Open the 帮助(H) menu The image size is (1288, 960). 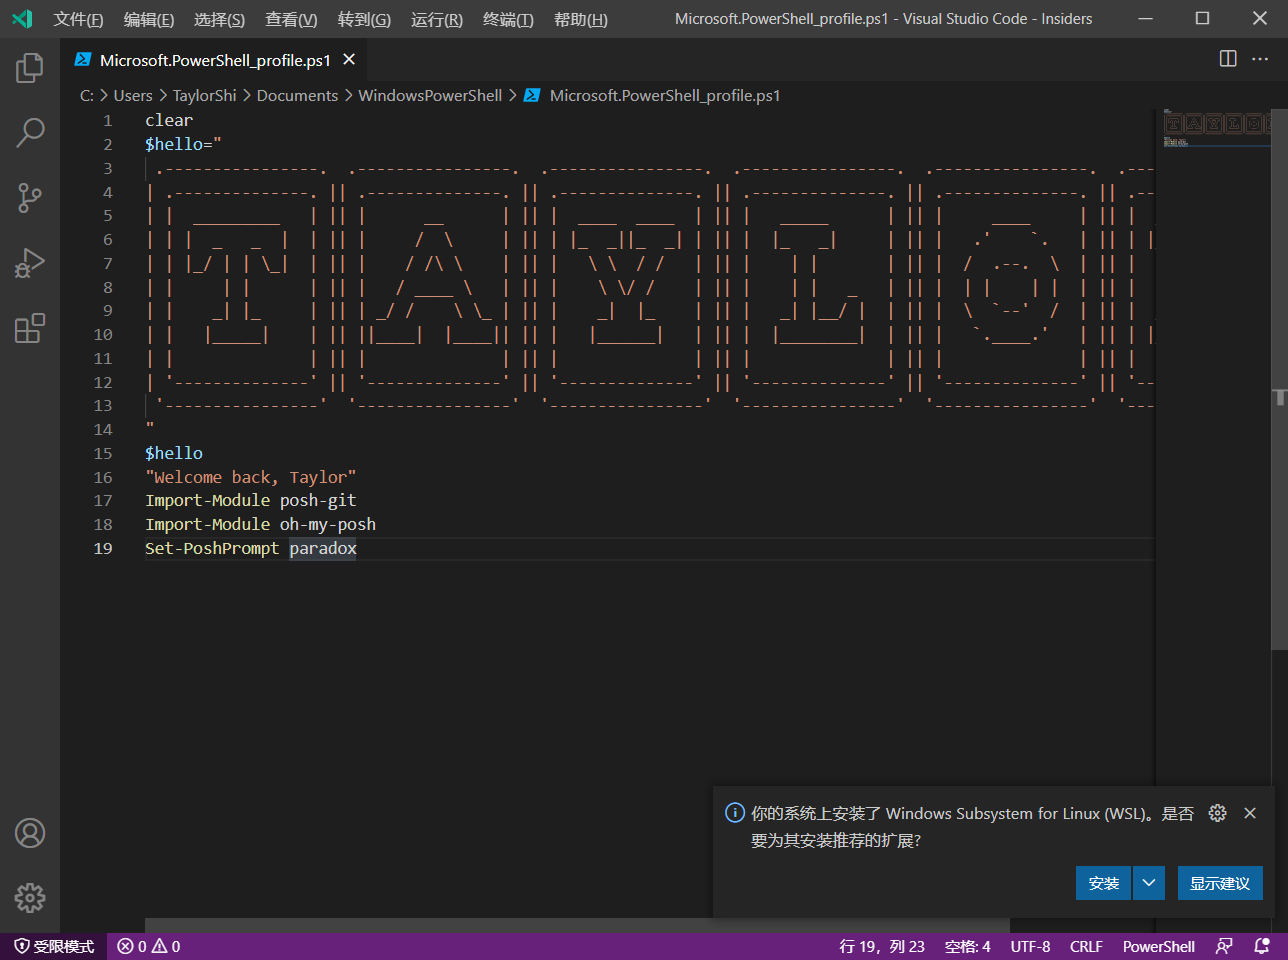[580, 19]
